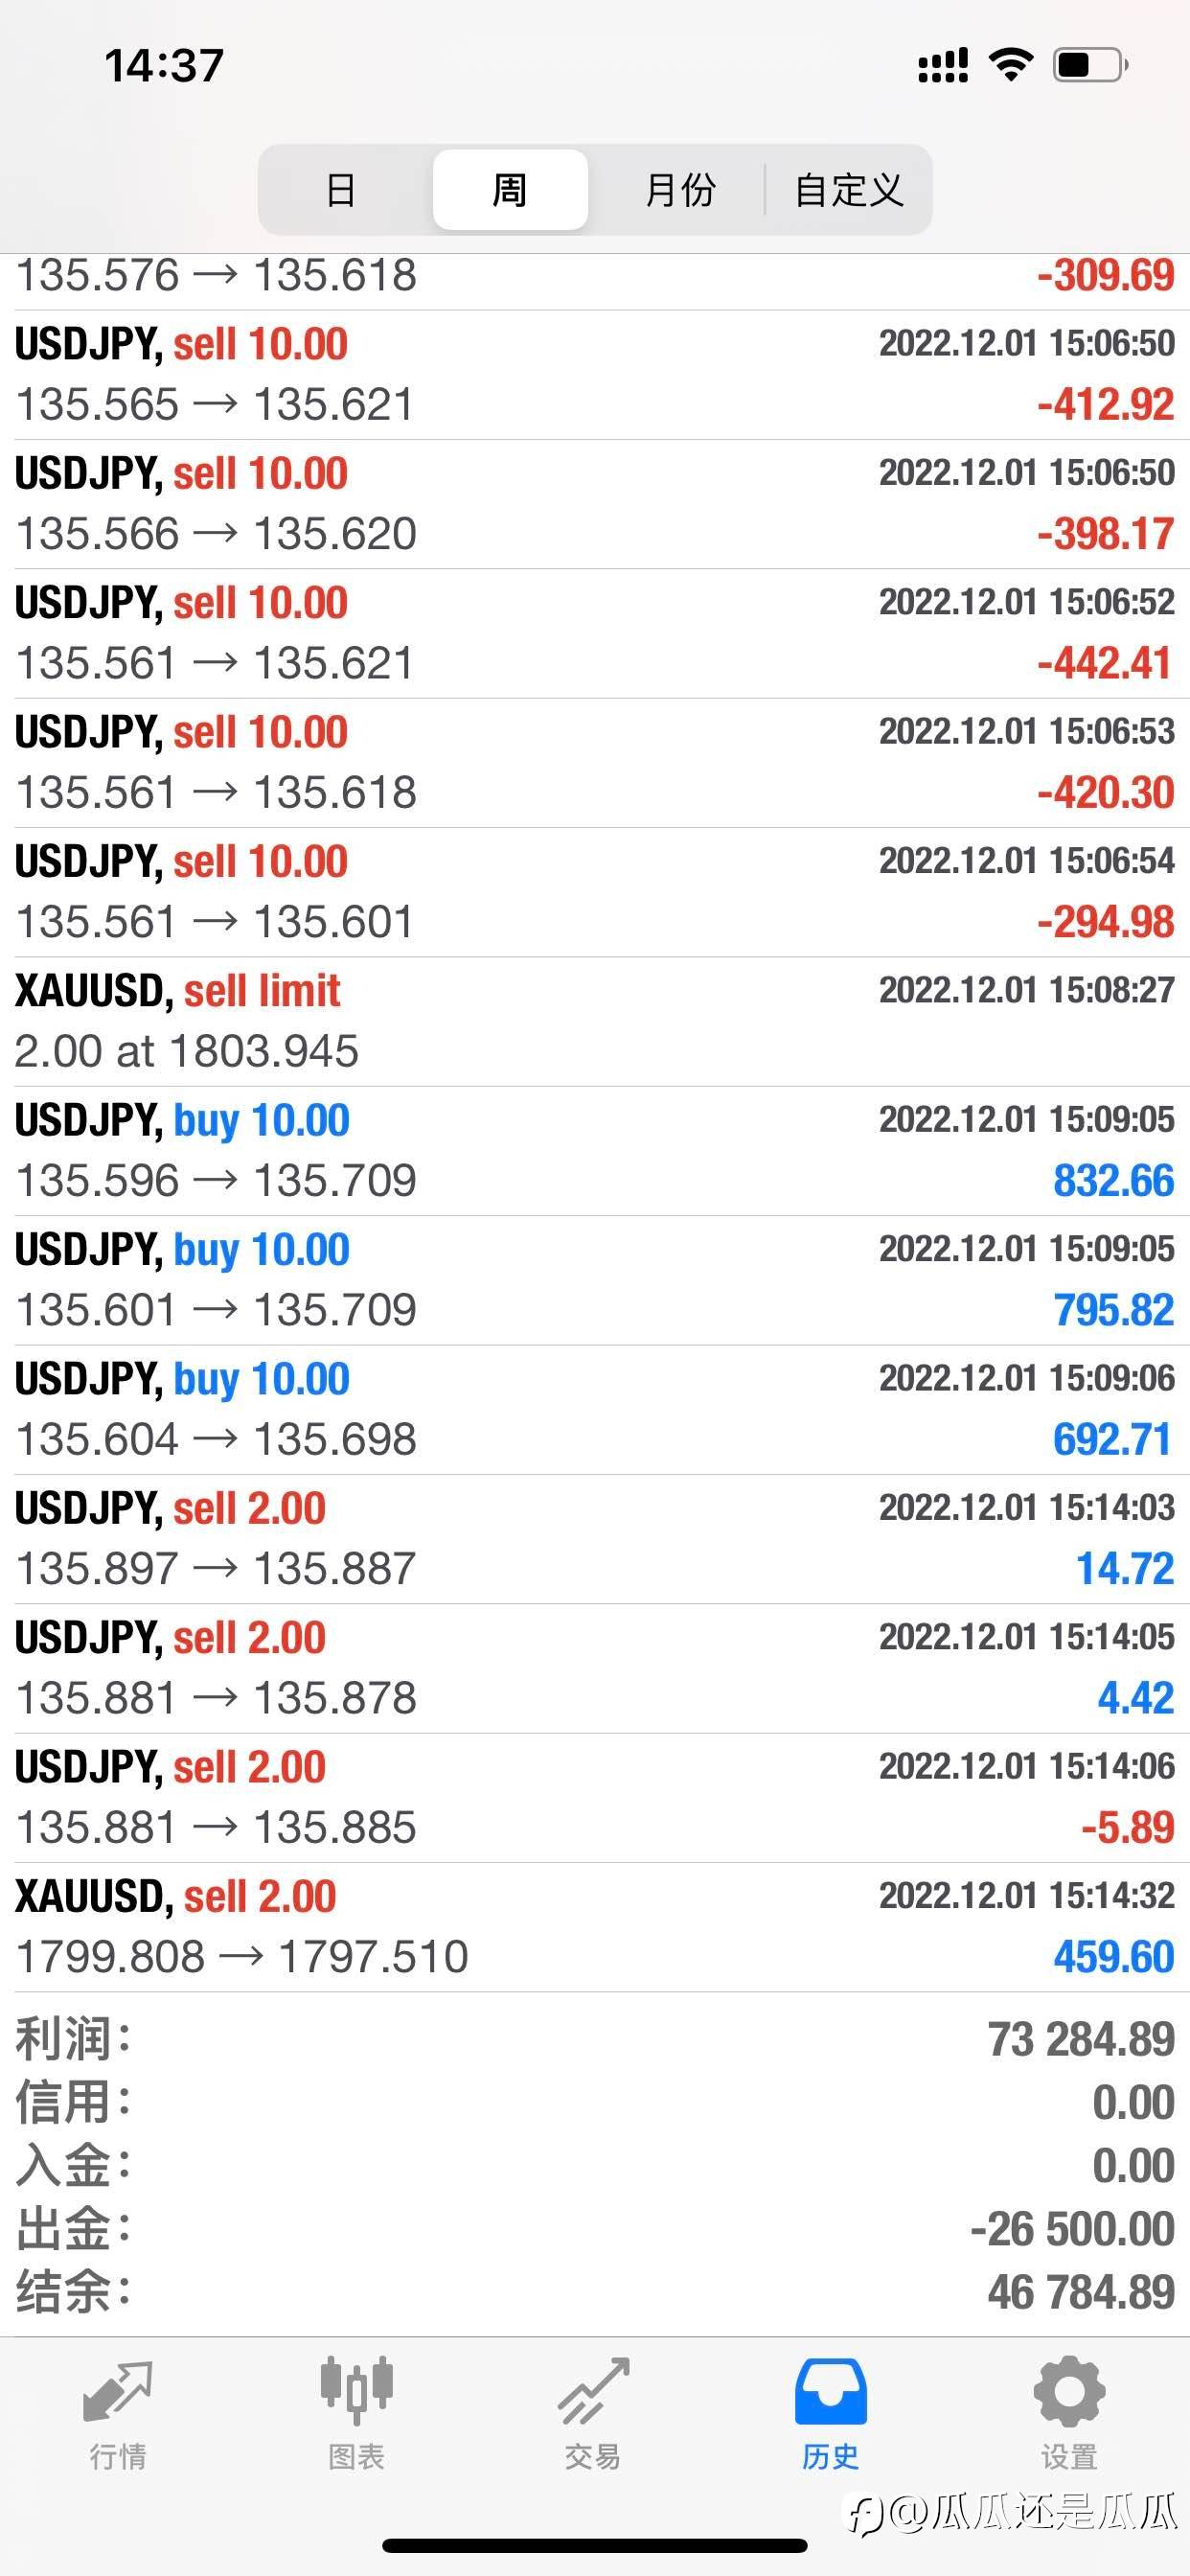
Task: Open XAUUSD sell 2.00 trade 459.60
Action: pyautogui.click(x=594, y=1926)
